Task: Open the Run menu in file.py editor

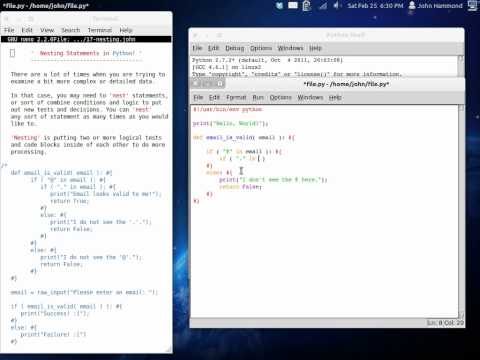Action: point(258,97)
